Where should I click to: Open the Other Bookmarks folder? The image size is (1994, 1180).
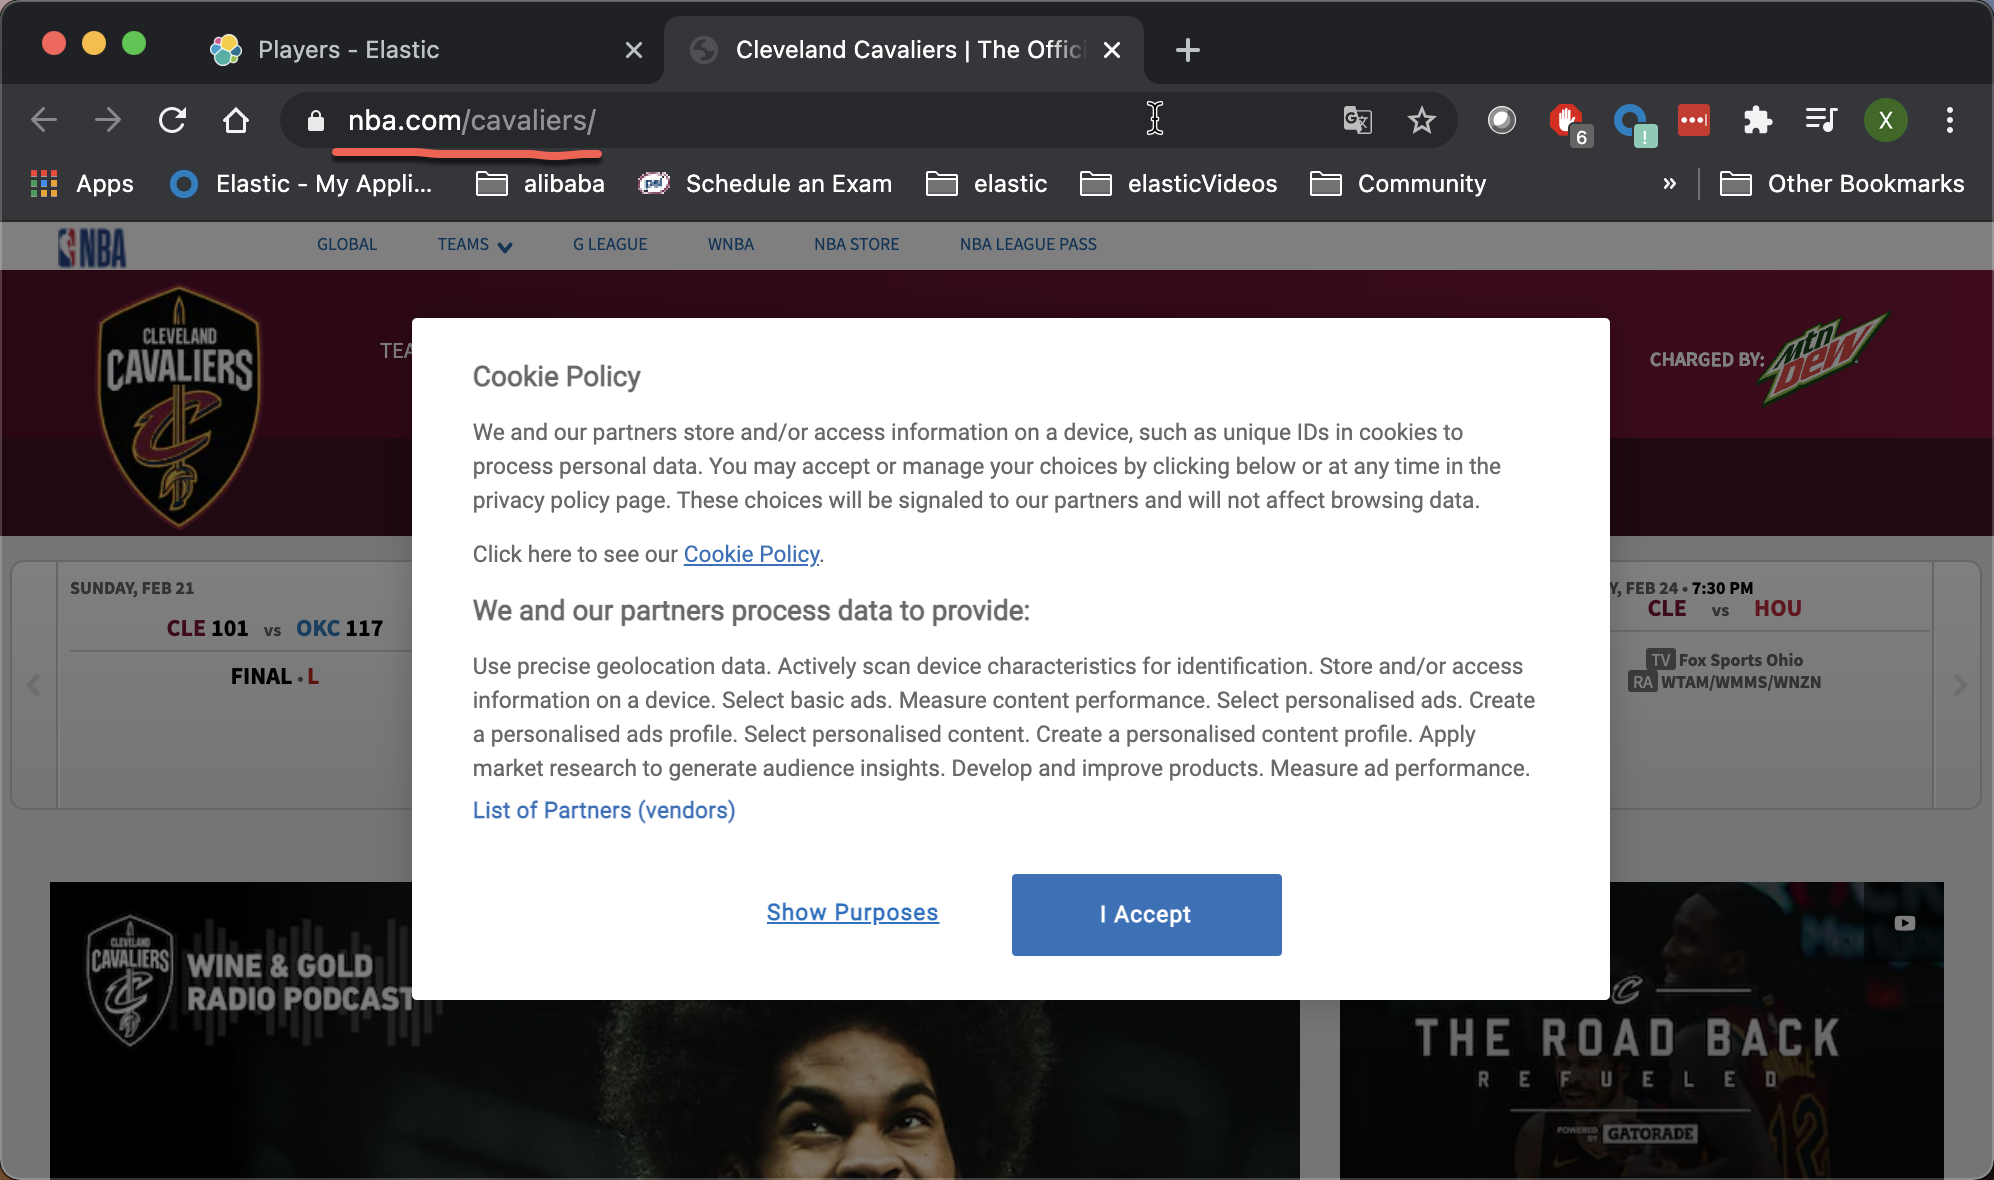click(1842, 184)
